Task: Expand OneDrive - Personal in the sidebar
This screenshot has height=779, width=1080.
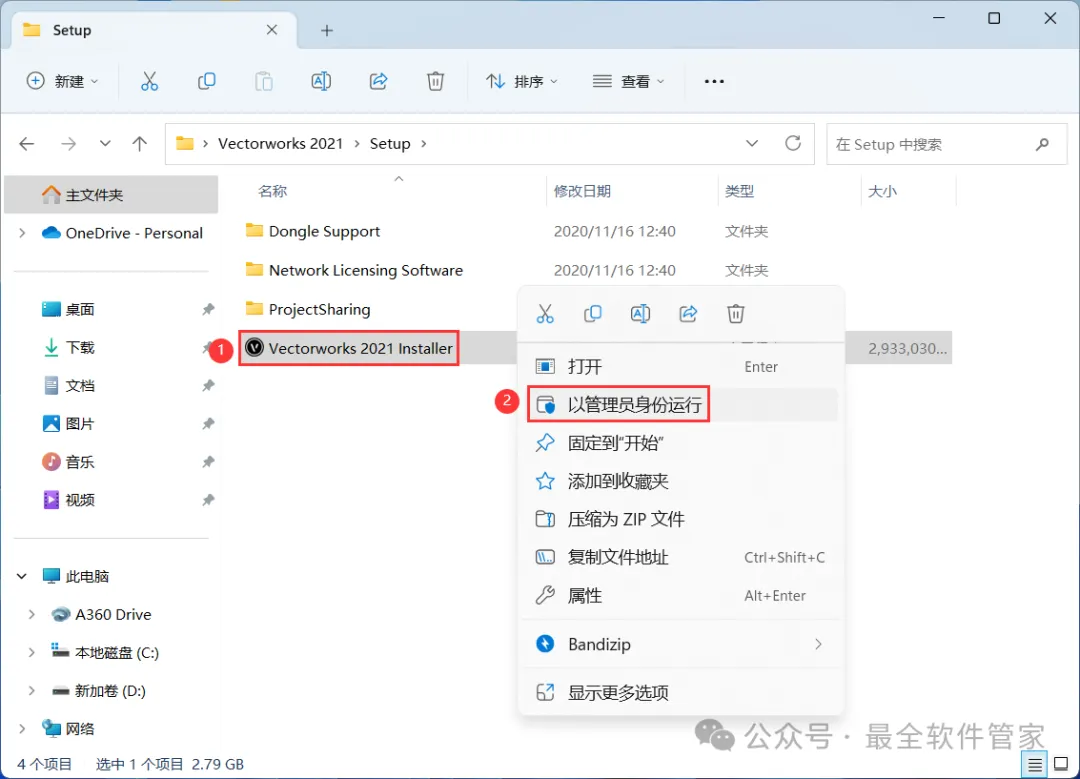Action: (x=22, y=233)
